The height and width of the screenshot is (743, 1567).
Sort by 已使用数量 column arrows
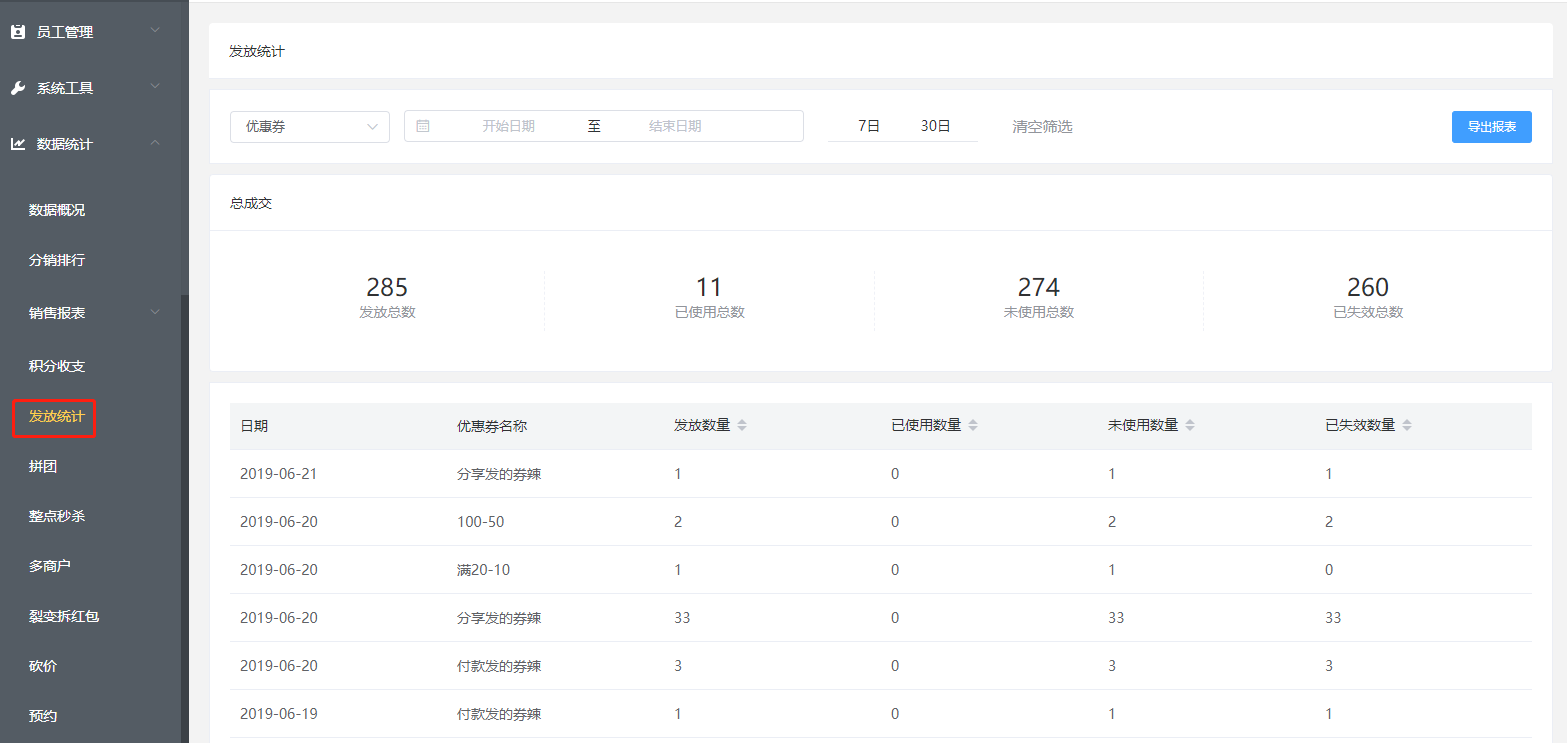[x=973, y=425]
